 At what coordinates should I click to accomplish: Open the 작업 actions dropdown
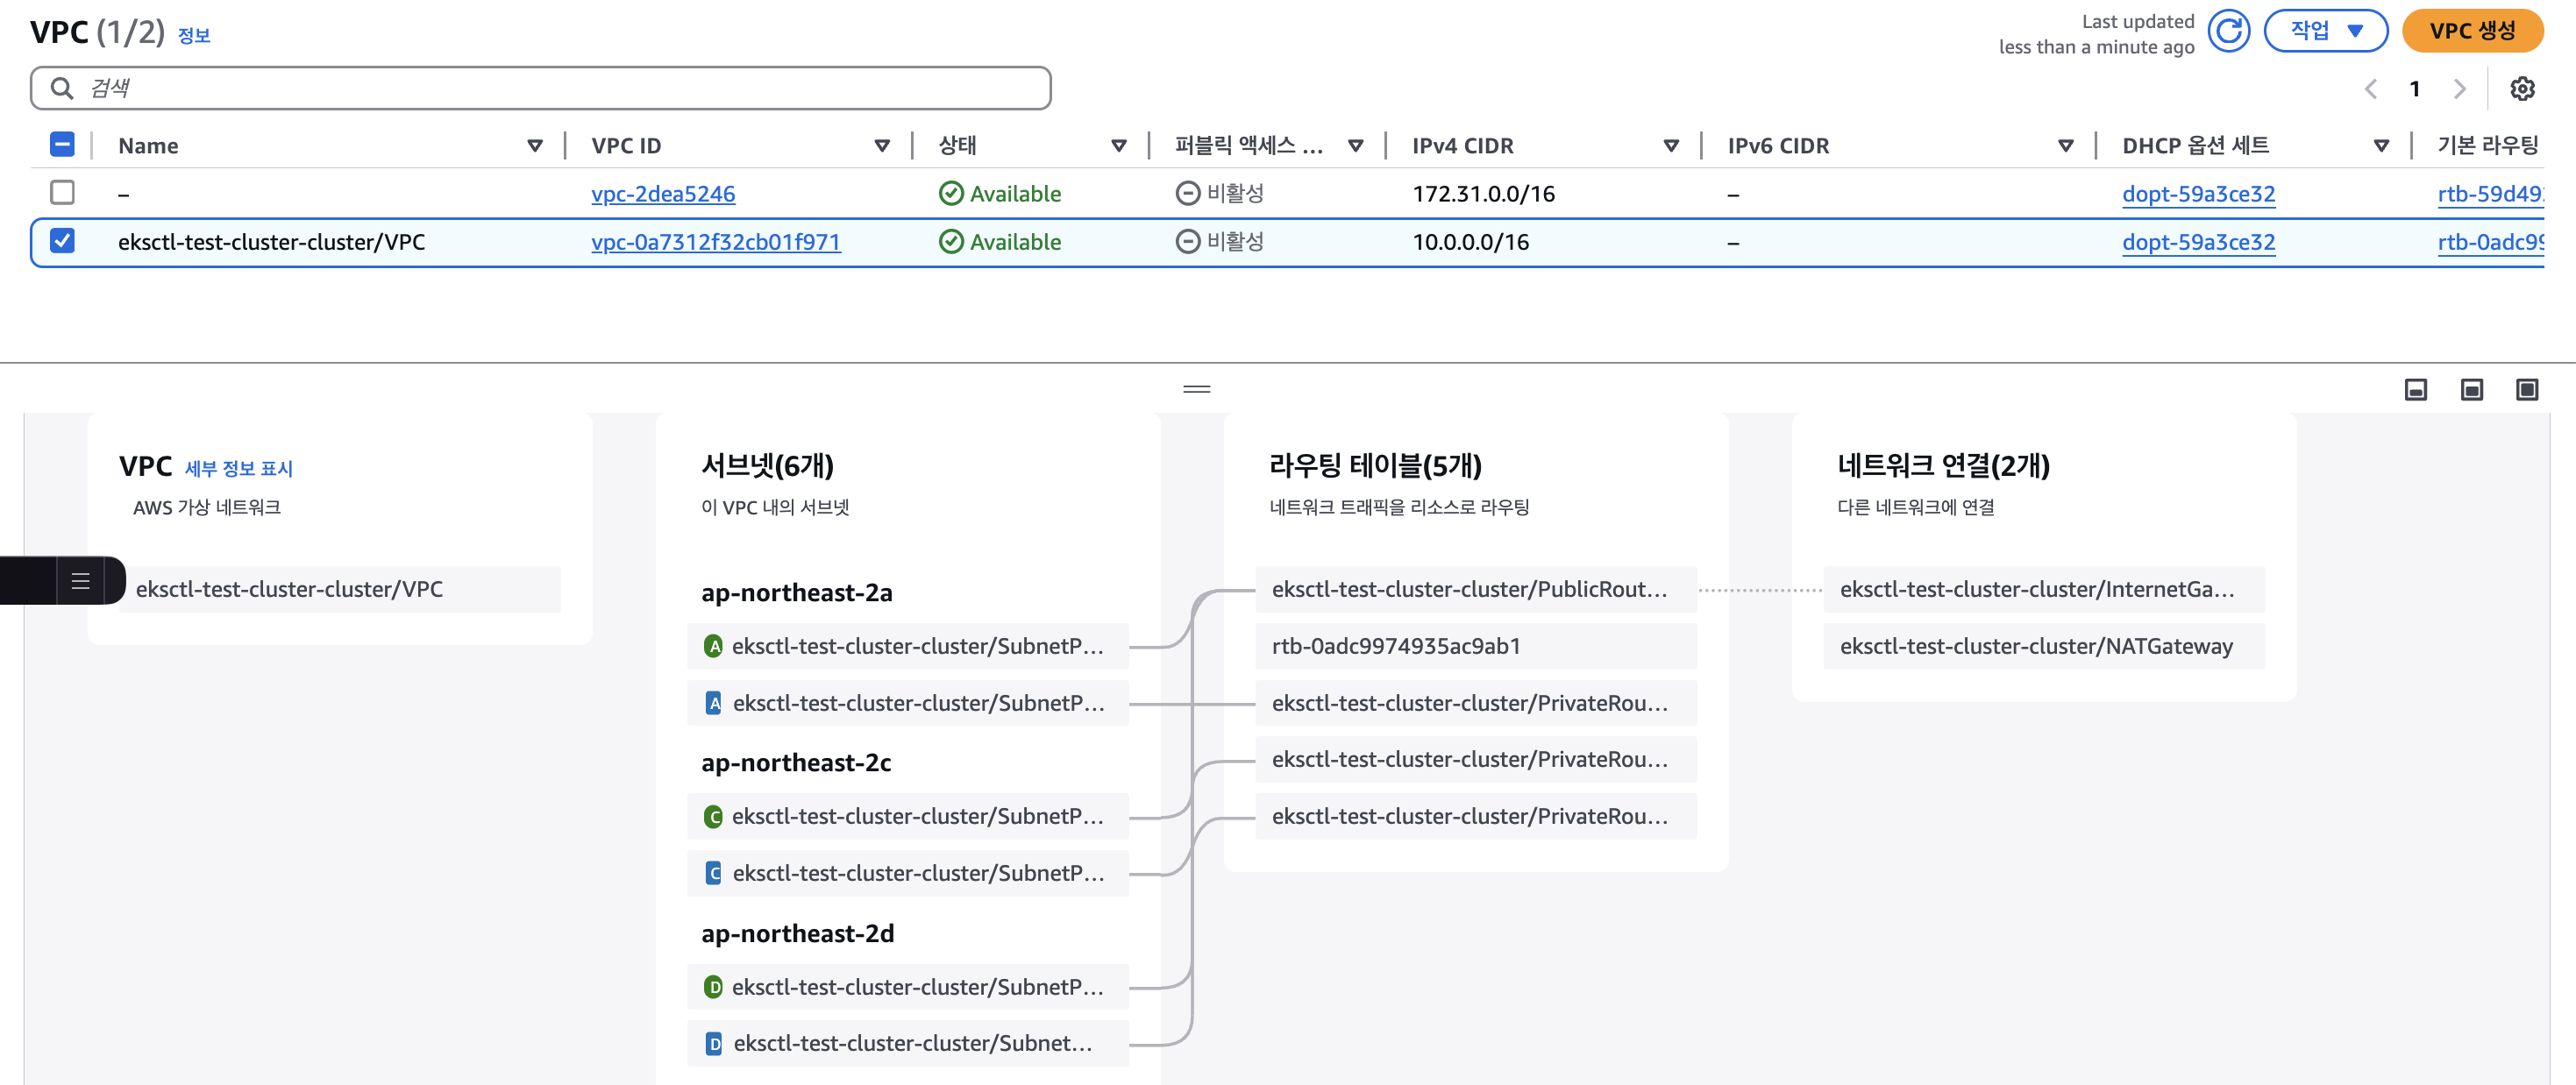coord(2325,31)
